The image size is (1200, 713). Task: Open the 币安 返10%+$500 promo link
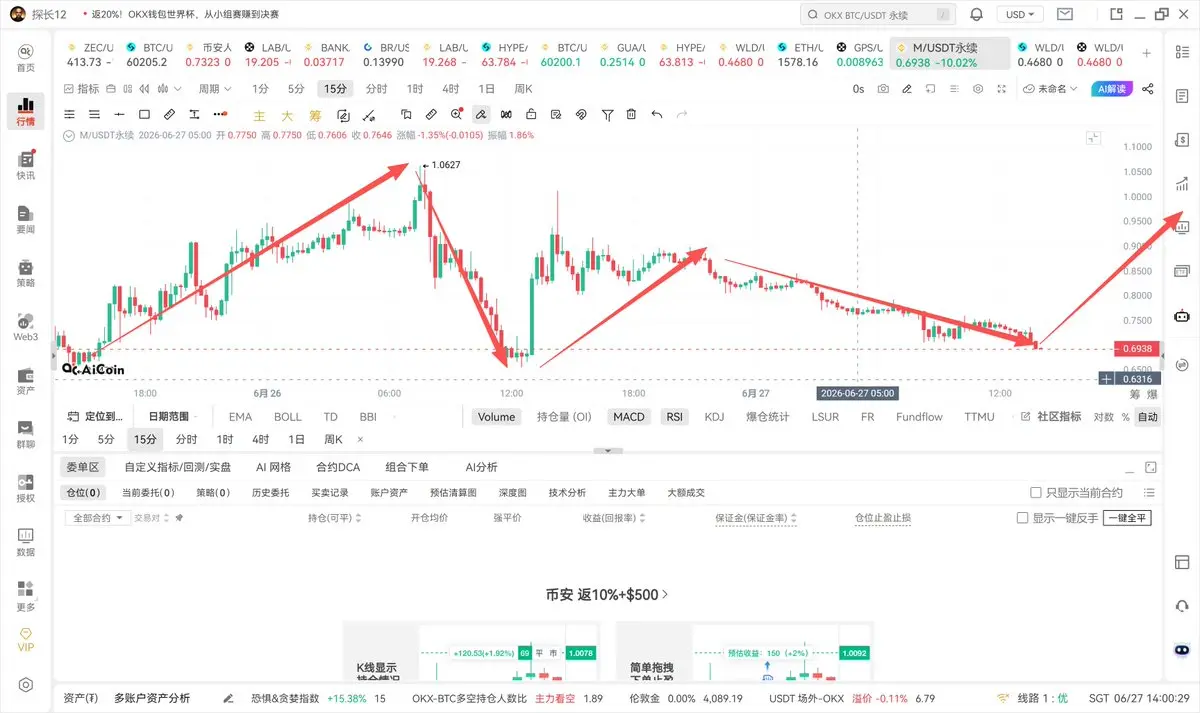[607, 594]
